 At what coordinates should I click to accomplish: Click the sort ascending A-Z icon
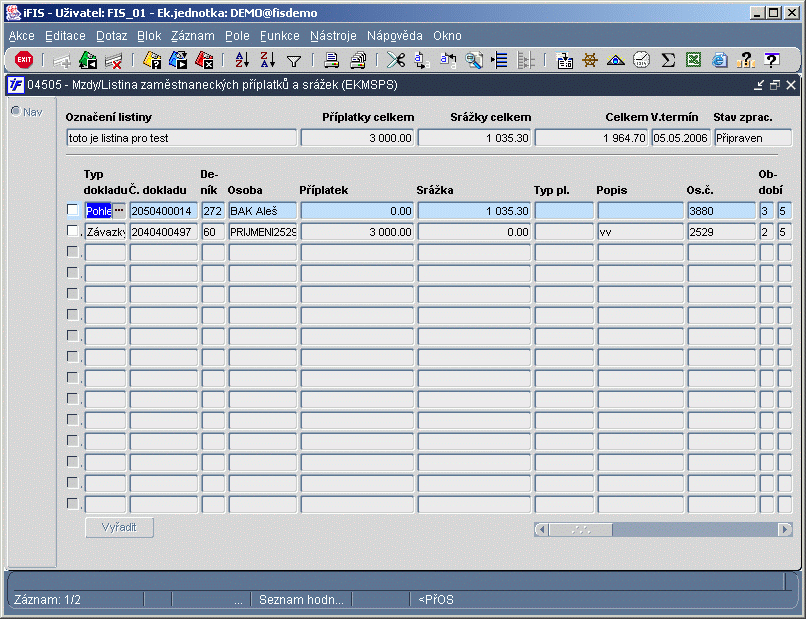(241, 60)
